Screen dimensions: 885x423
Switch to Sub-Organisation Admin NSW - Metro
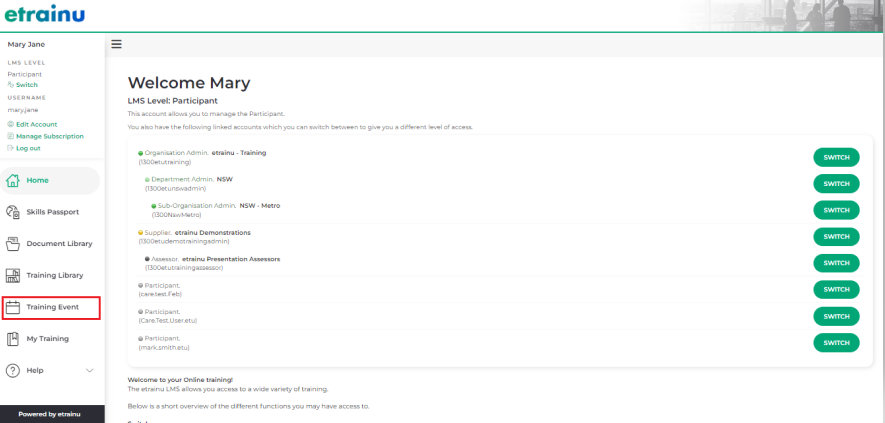click(x=836, y=210)
